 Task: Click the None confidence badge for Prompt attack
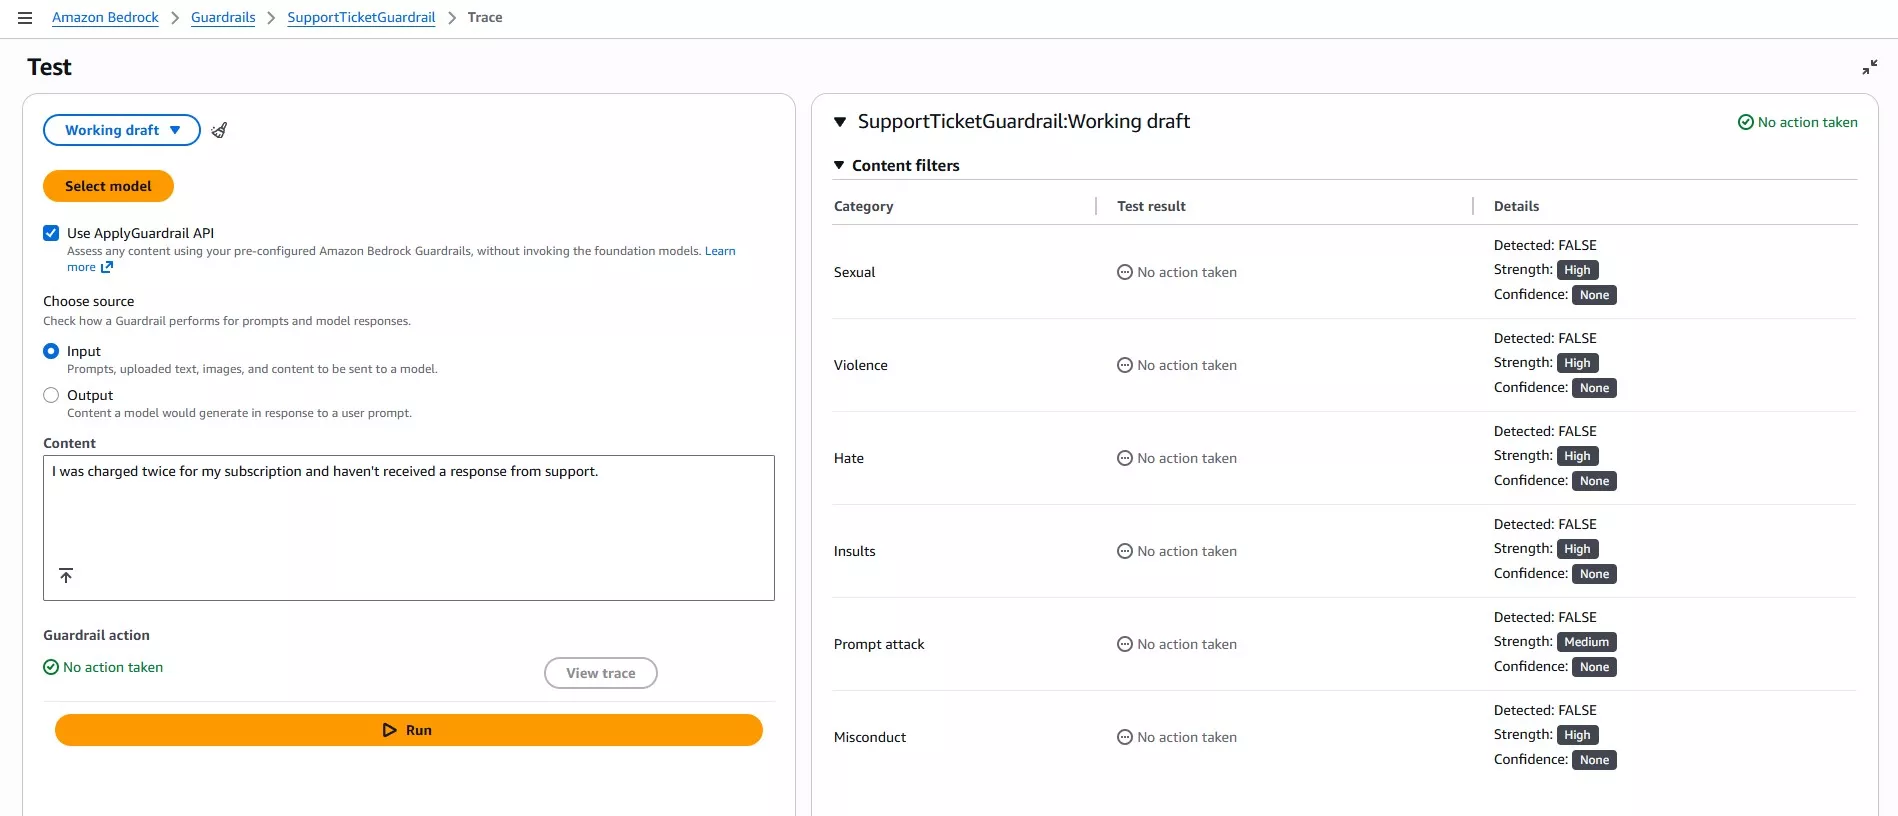pos(1595,667)
